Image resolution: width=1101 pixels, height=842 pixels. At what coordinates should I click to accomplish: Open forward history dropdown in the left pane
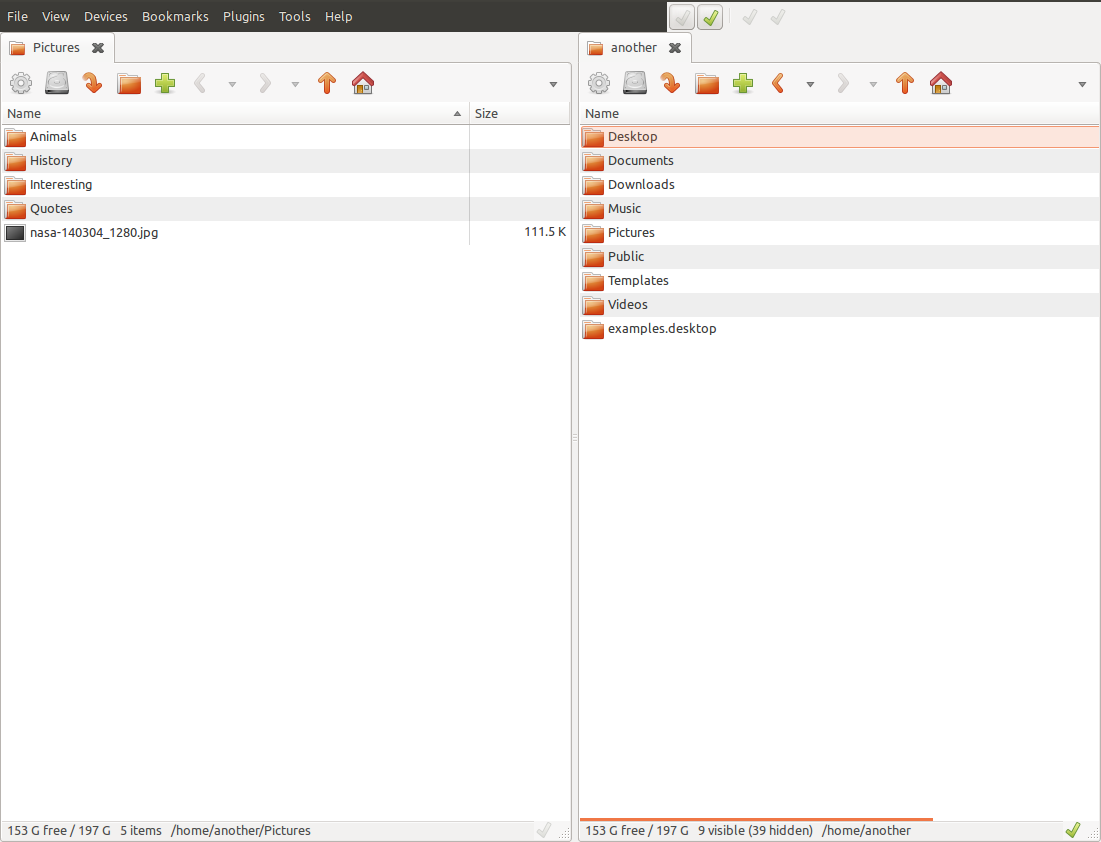tap(295, 85)
